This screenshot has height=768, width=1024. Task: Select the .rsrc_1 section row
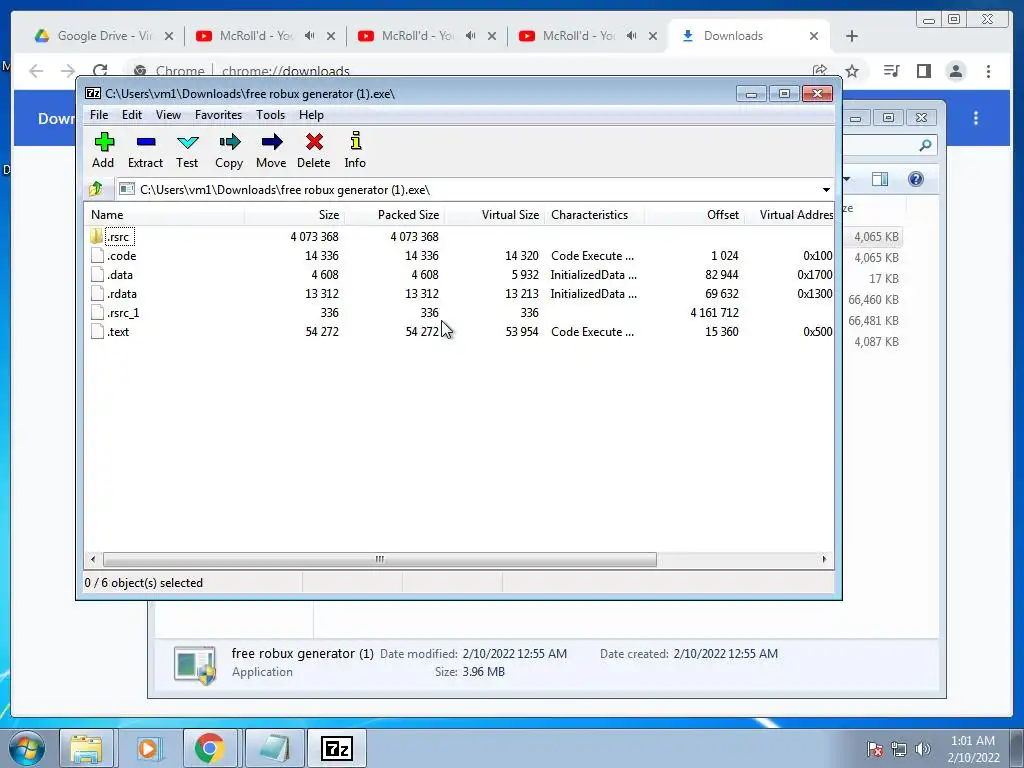[459, 313]
